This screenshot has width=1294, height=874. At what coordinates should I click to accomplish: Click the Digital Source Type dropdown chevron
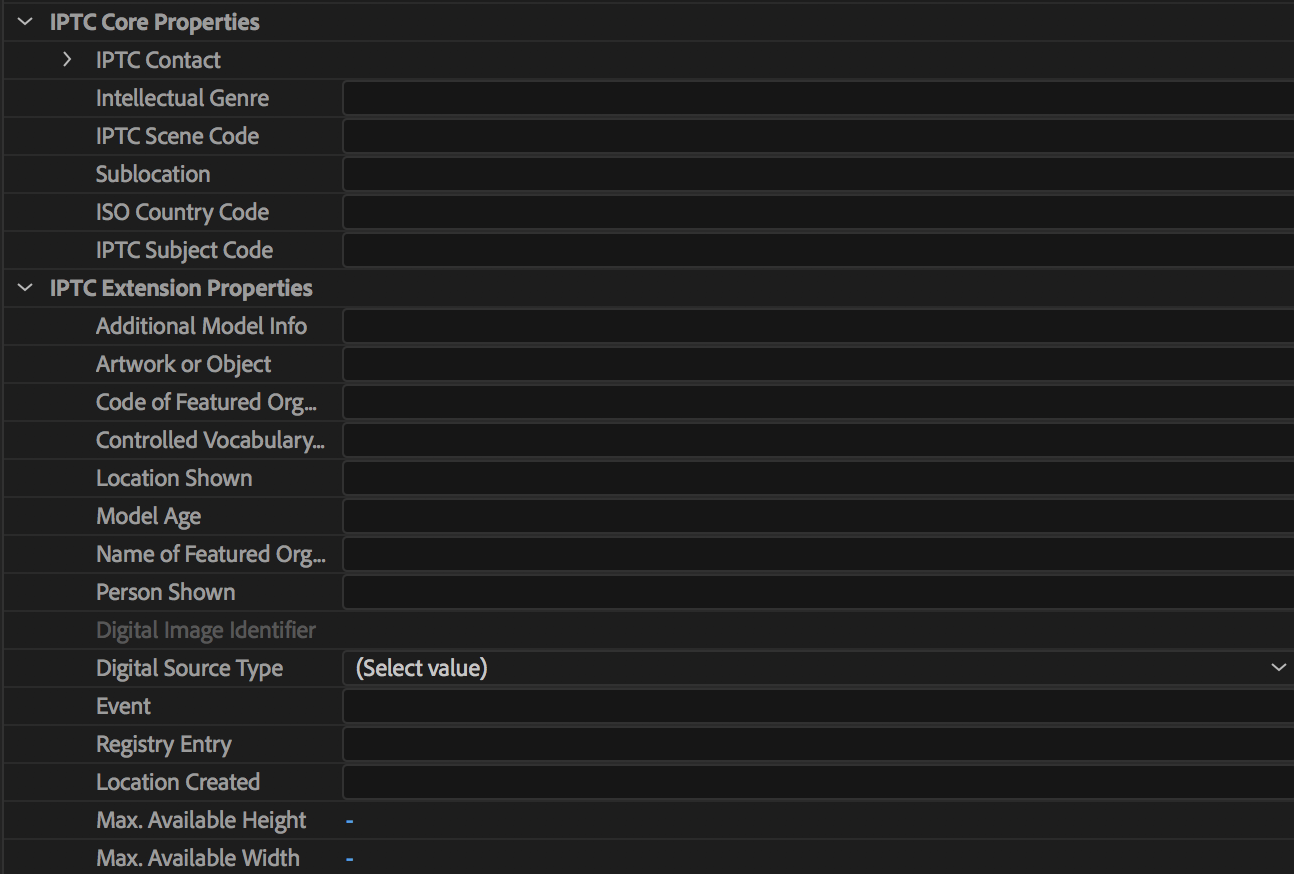click(x=1277, y=668)
